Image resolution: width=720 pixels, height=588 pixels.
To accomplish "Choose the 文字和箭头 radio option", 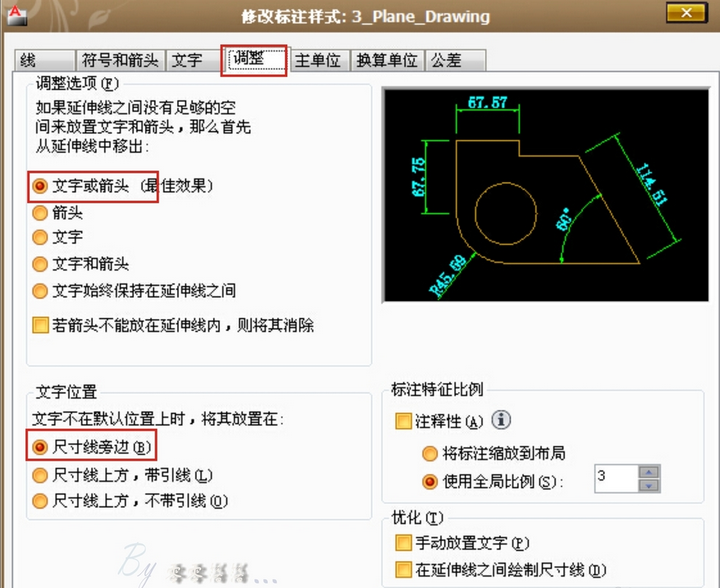I will (40, 264).
